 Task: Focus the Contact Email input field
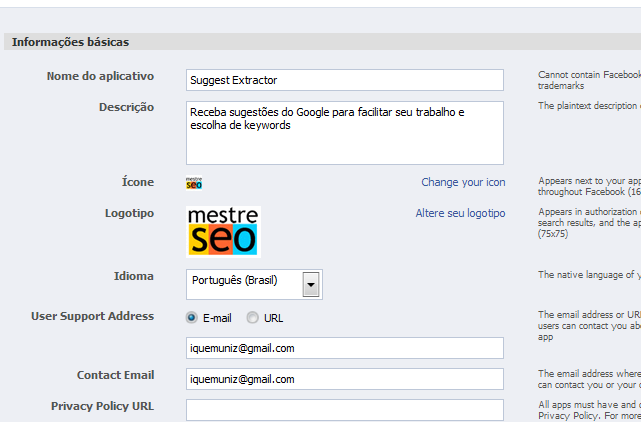pos(344,379)
